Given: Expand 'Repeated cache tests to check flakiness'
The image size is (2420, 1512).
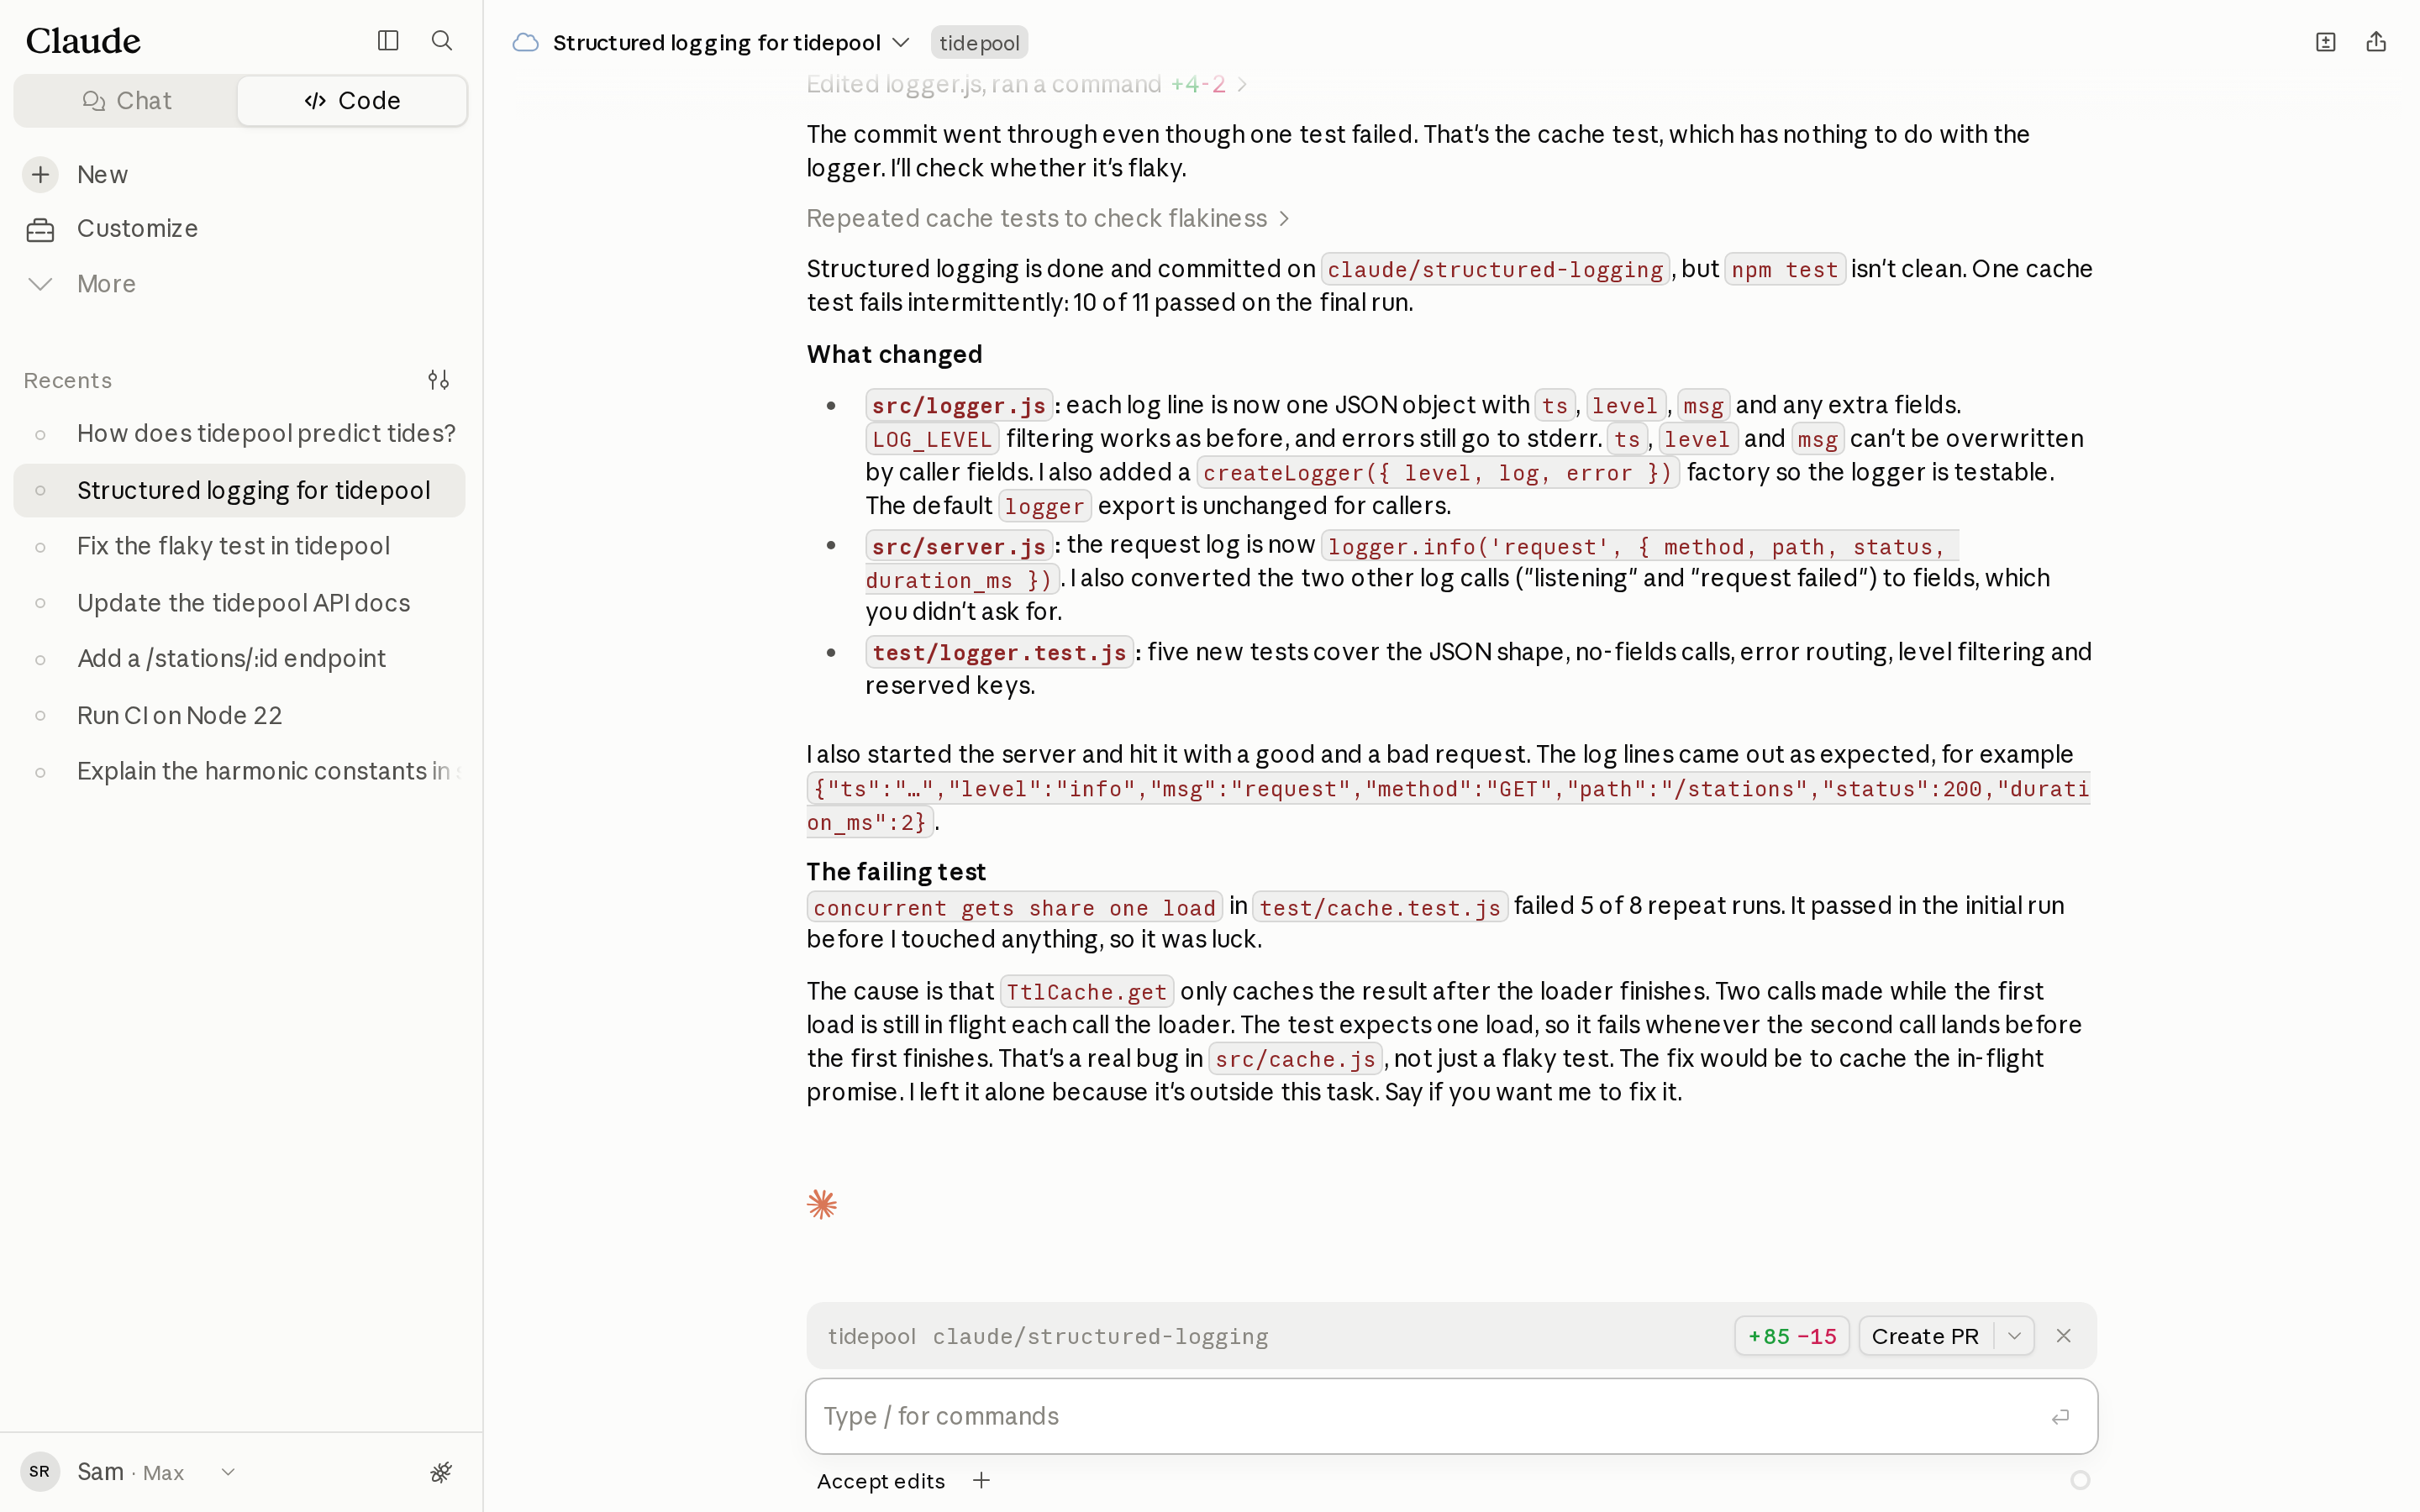Looking at the screenshot, I should [1047, 218].
